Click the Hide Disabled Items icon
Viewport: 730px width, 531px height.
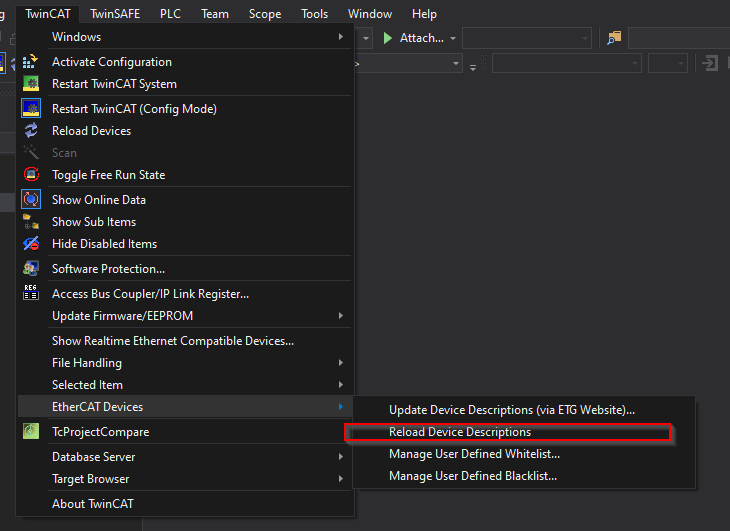pos(31,243)
